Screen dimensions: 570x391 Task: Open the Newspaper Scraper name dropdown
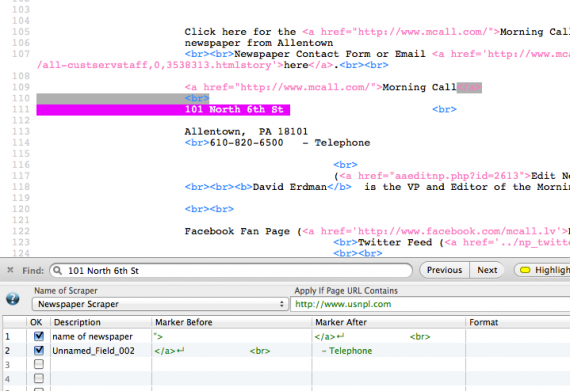pos(160,304)
